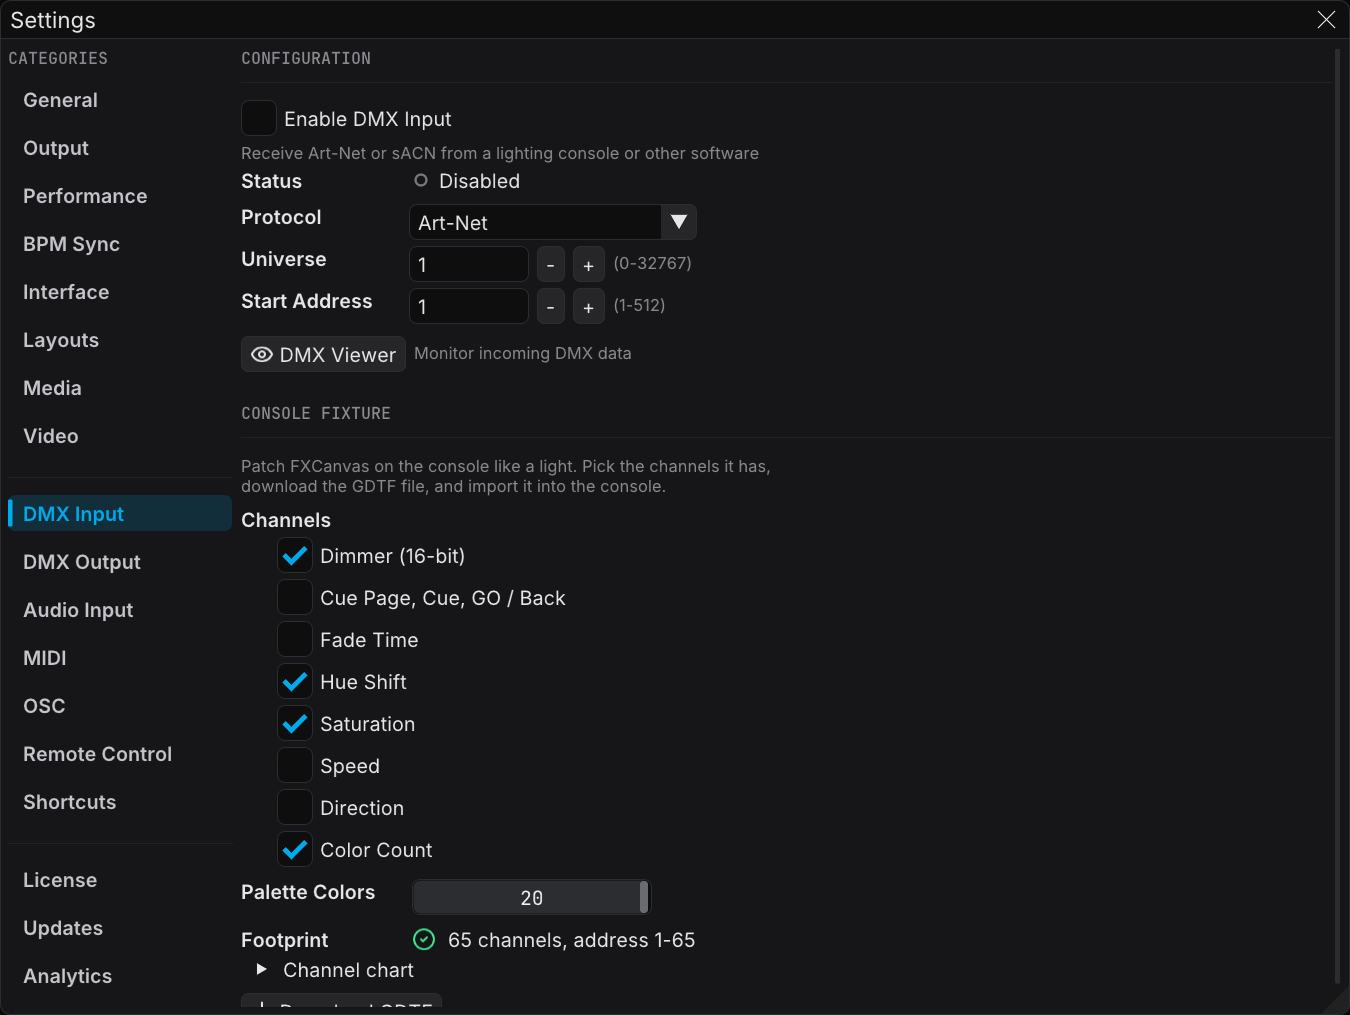Switch to the OSC category

coord(120,706)
